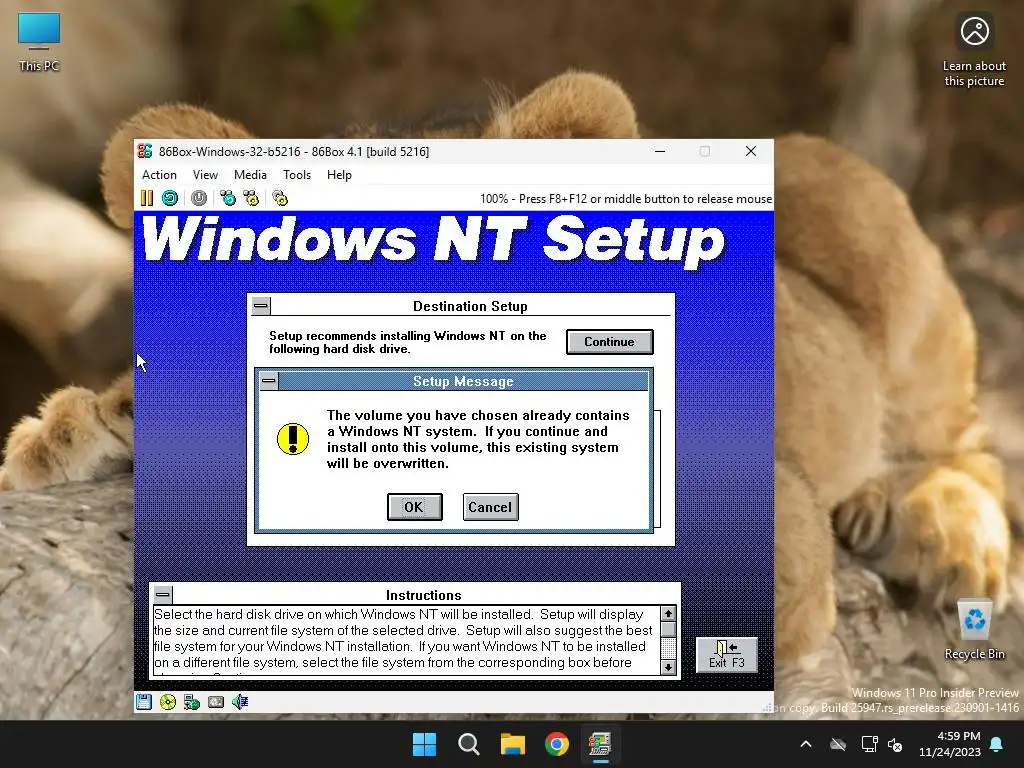Viewport: 1024px width, 768px height.
Task: Click the Continue button
Action: [609, 342]
